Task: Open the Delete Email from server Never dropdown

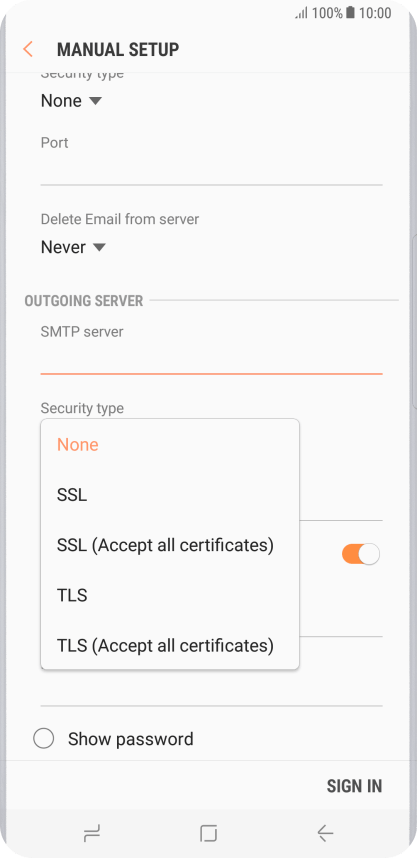Action: [x=73, y=247]
